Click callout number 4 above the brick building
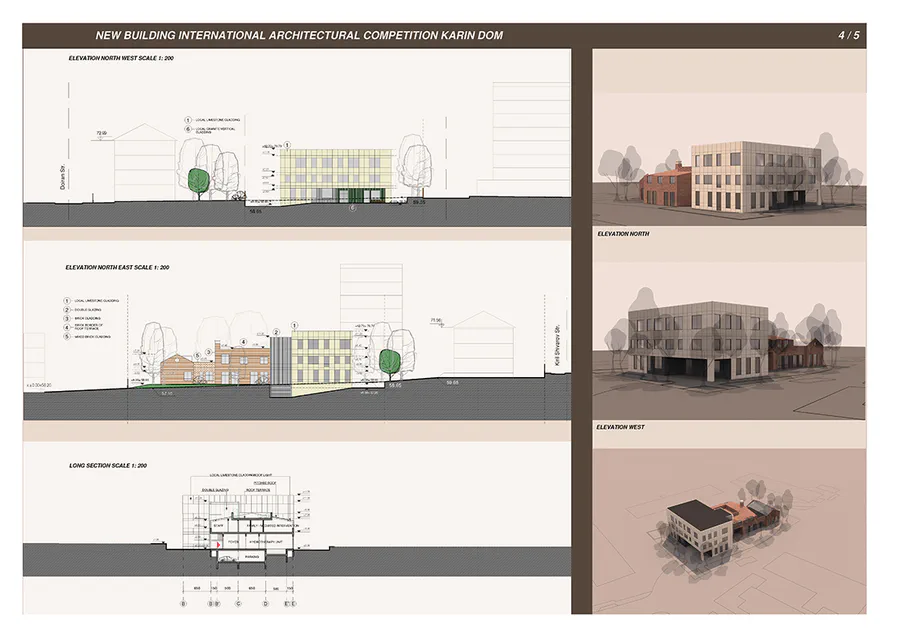 243,342
